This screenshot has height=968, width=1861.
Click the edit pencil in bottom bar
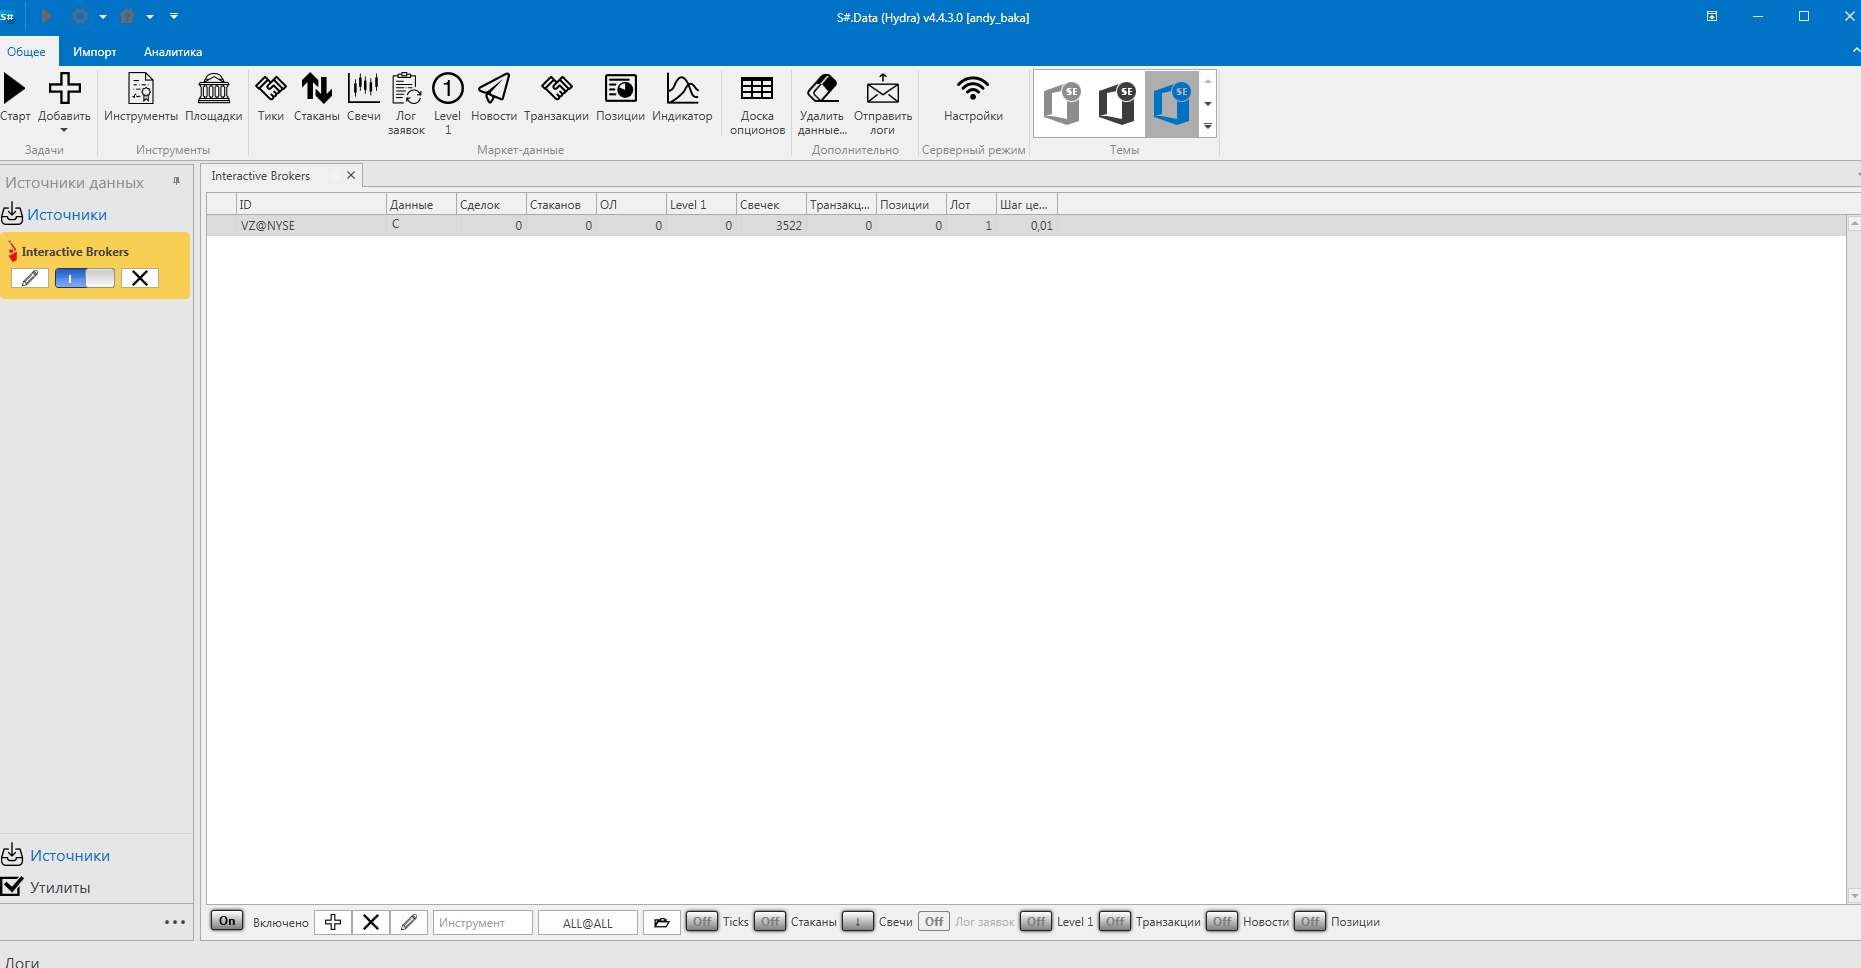pos(409,922)
